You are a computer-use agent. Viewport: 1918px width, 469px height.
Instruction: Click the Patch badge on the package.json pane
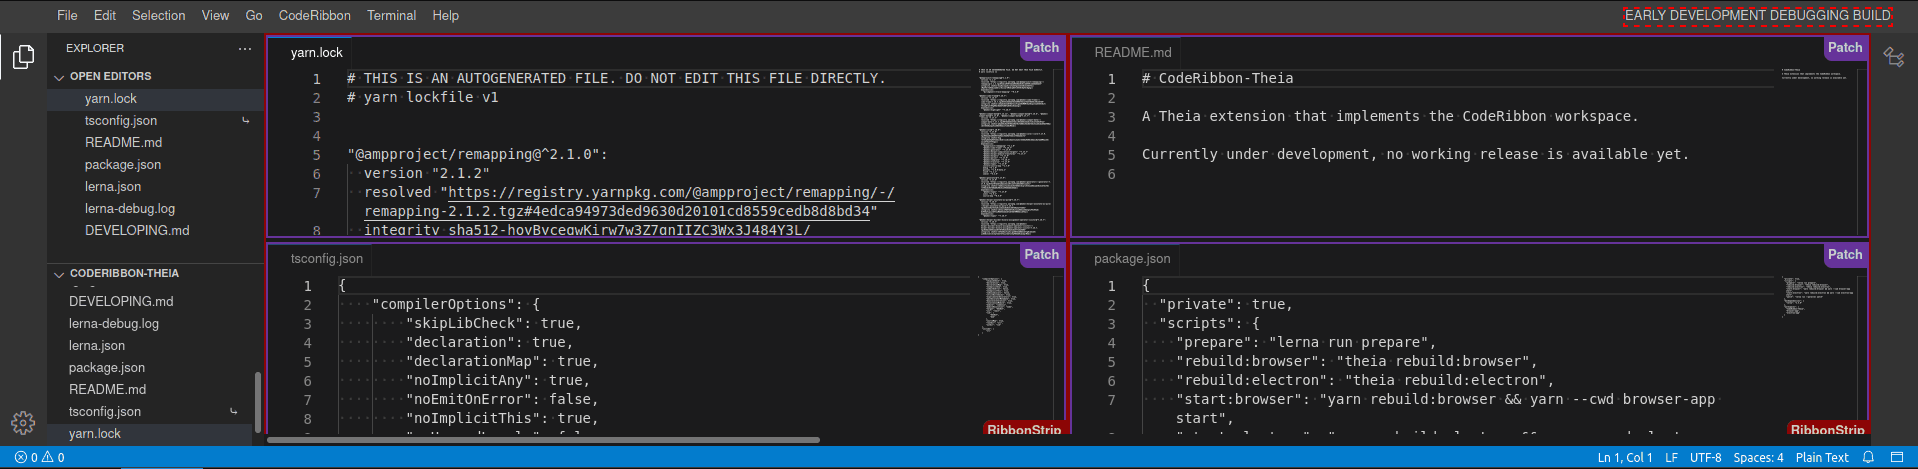click(1845, 255)
